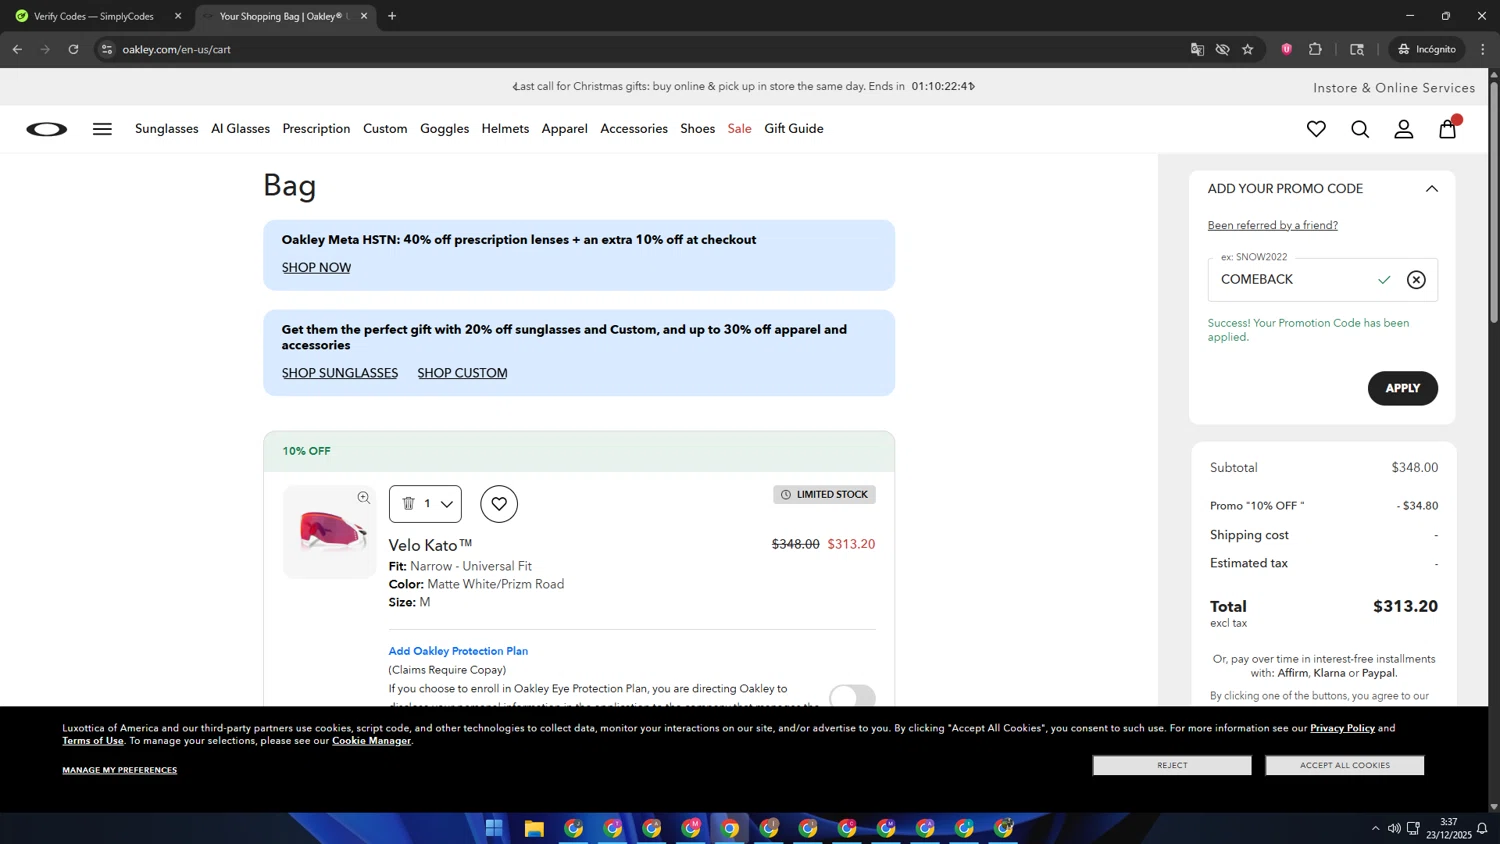
Task: Open the account profile icon
Action: (1404, 129)
